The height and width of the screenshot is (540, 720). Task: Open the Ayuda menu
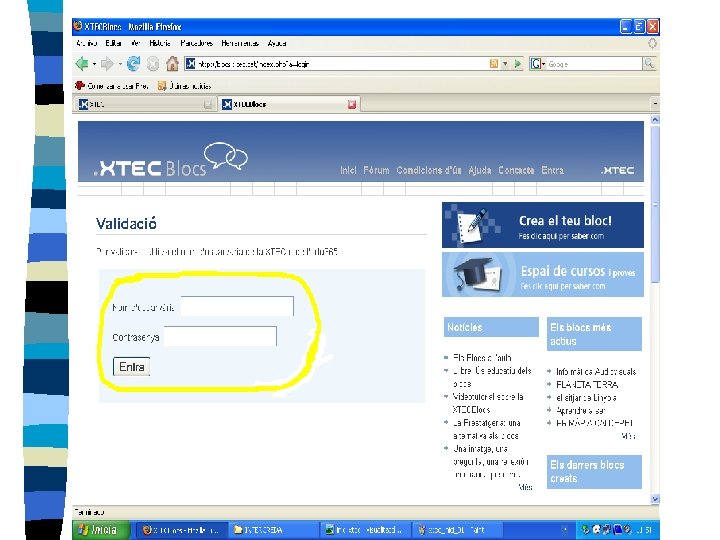click(276, 43)
